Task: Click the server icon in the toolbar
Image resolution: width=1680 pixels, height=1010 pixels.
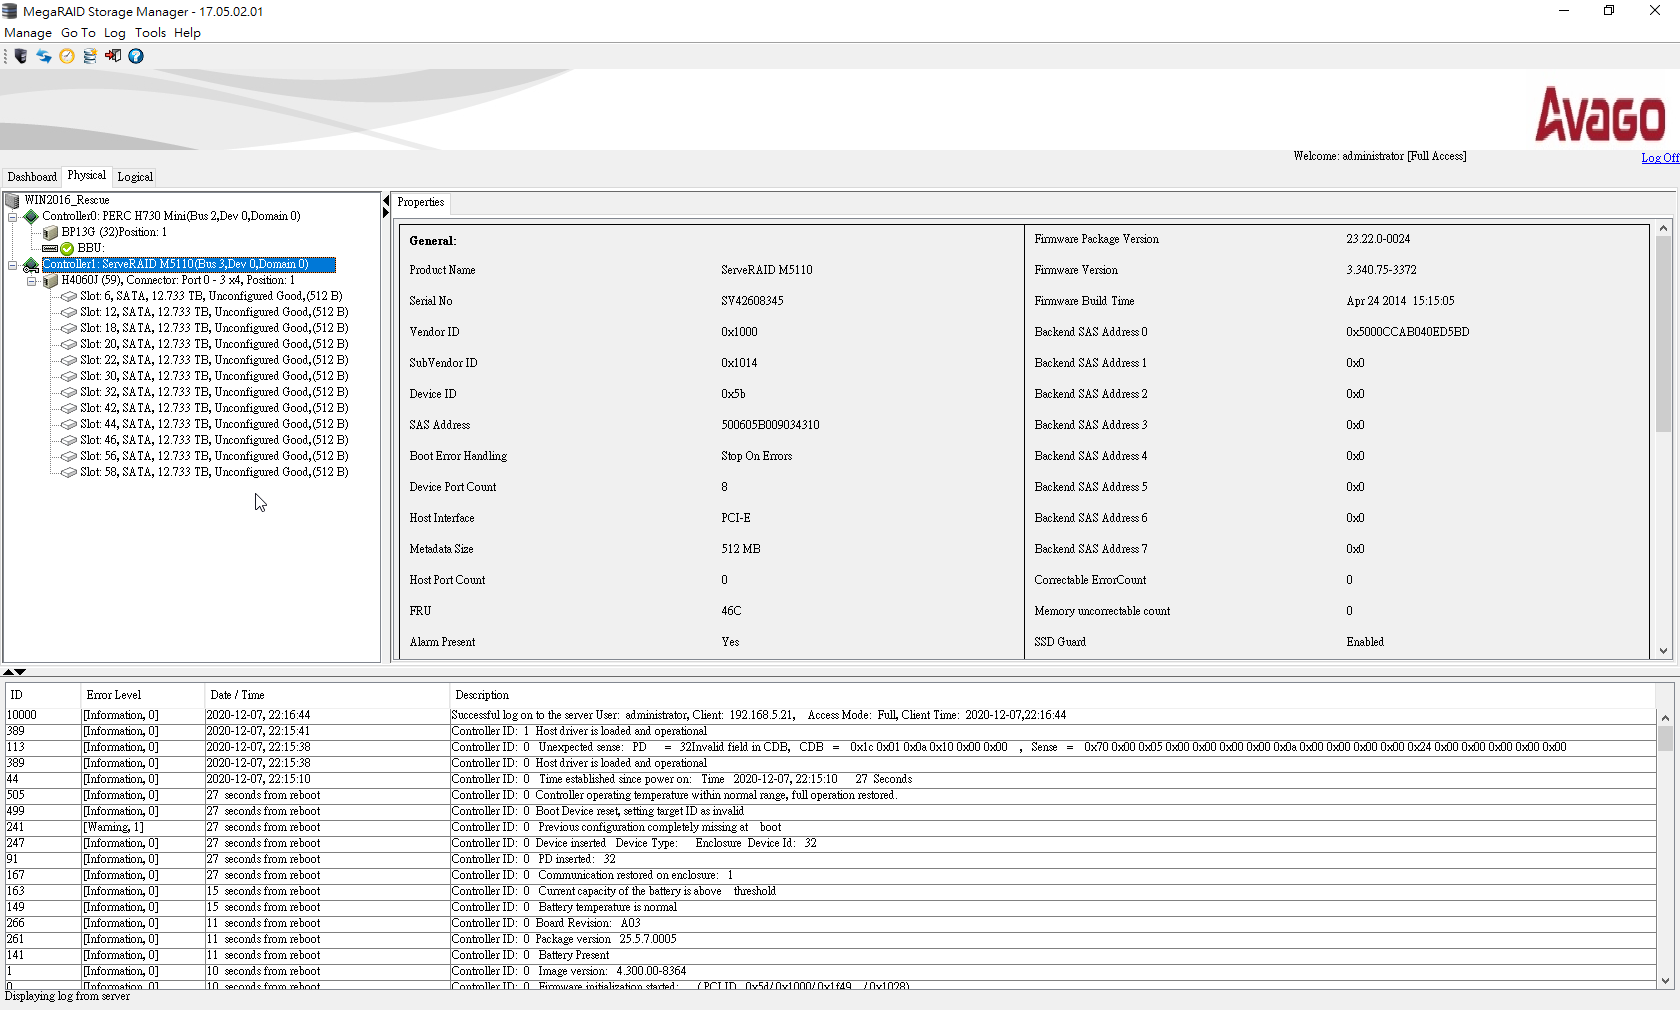Action: [x=20, y=56]
